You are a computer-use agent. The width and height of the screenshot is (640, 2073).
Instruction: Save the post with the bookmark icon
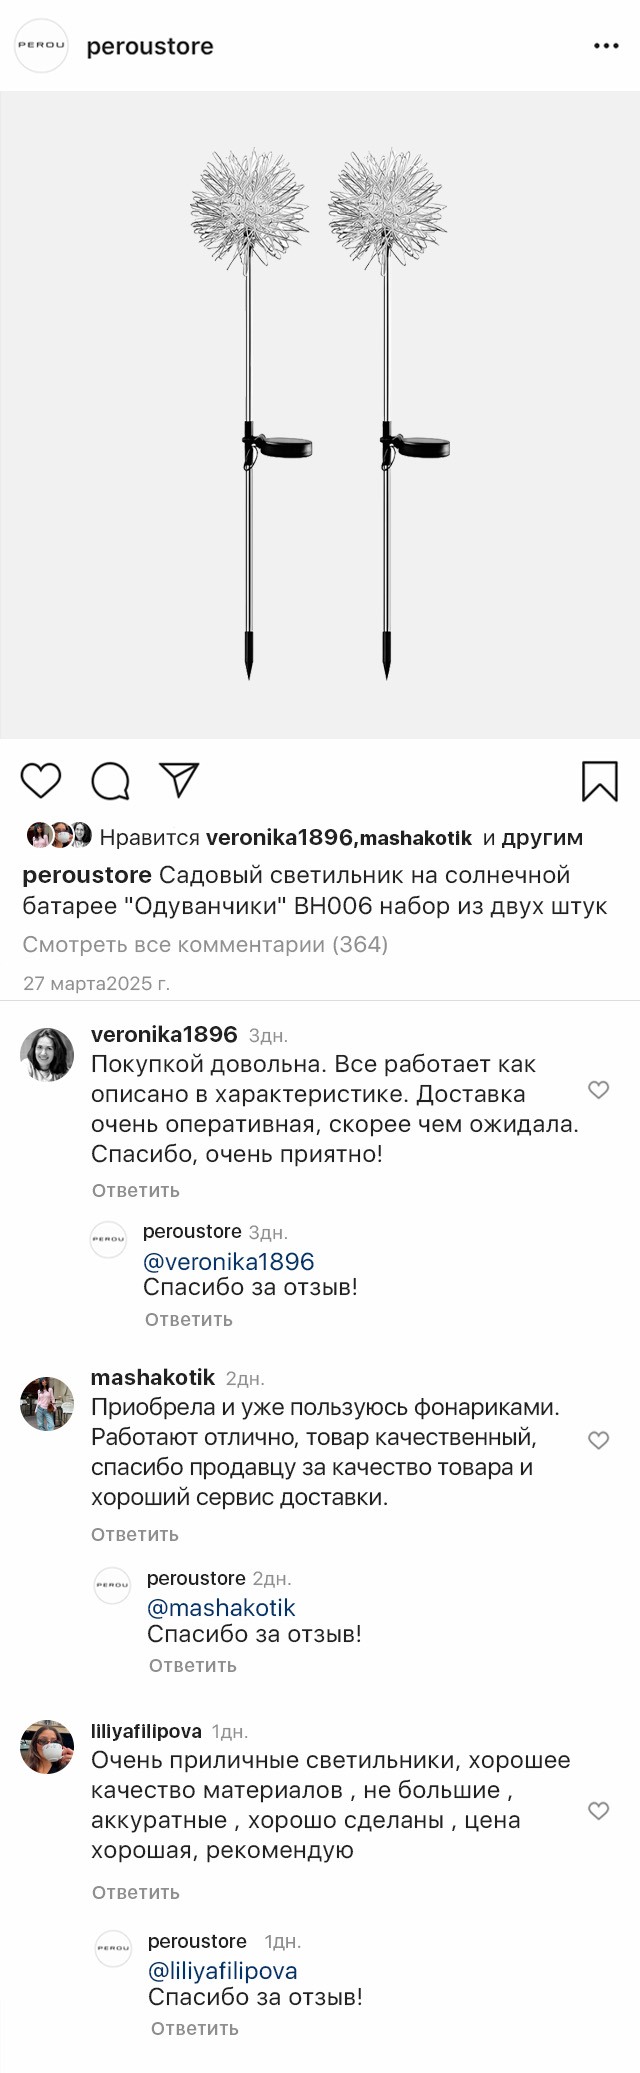pos(599,781)
